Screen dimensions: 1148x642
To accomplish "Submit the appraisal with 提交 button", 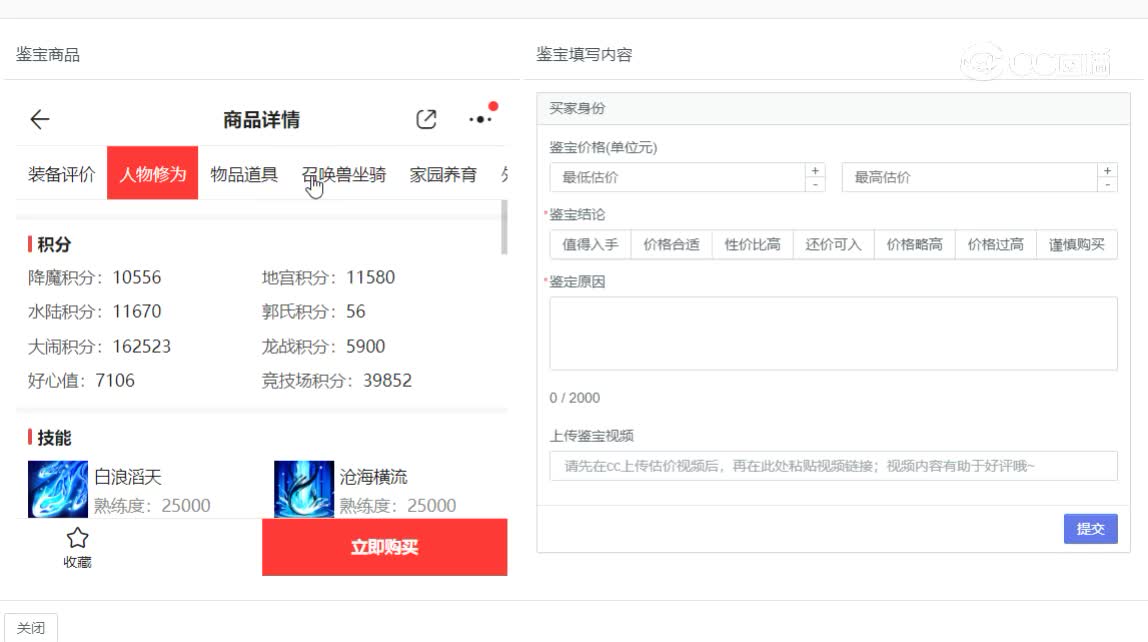I will click(x=1090, y=529).
